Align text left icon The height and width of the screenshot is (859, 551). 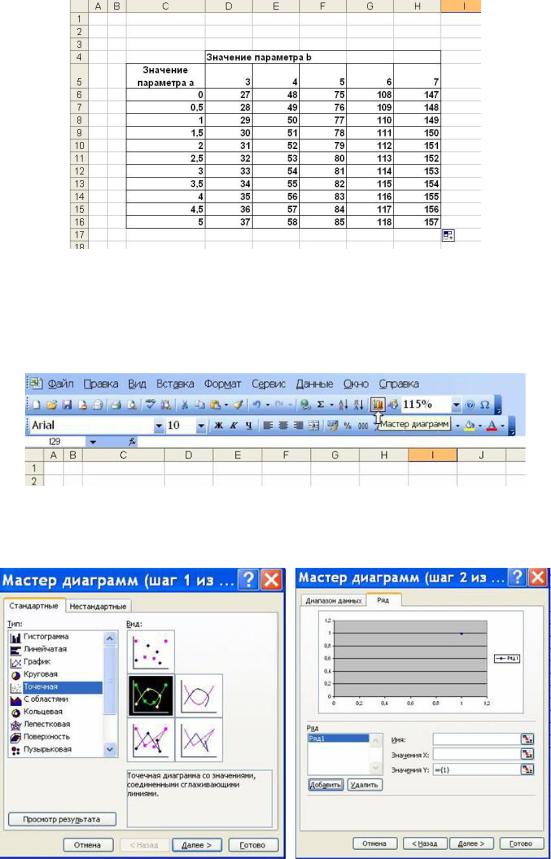[268, 426]
